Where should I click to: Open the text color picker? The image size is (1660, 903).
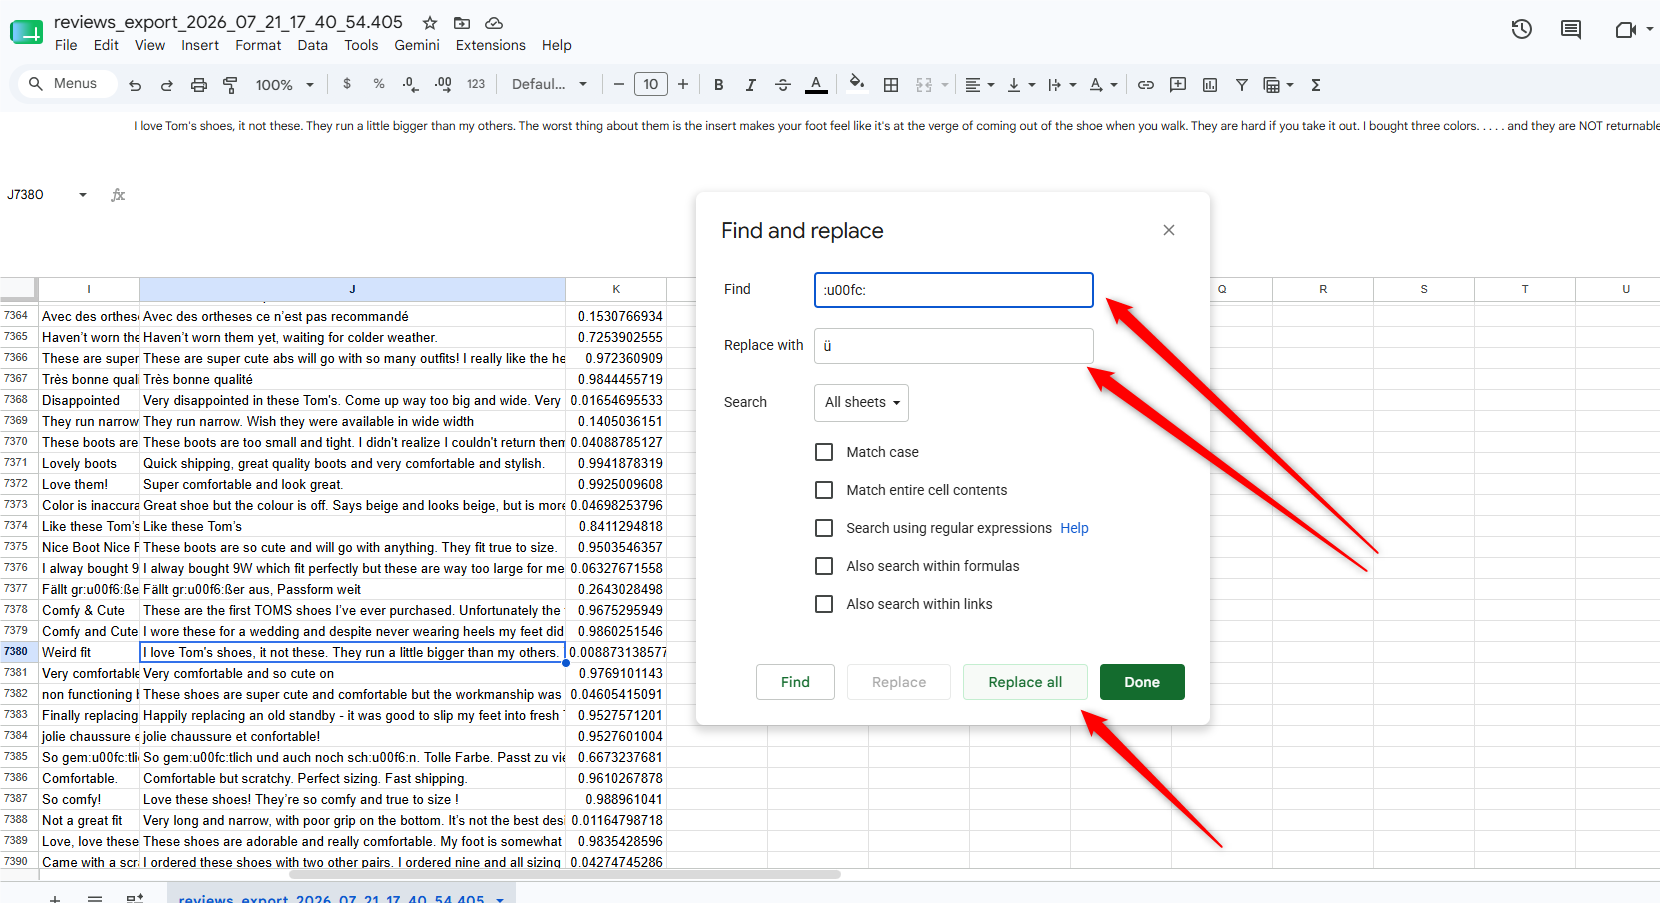[816, 85]
